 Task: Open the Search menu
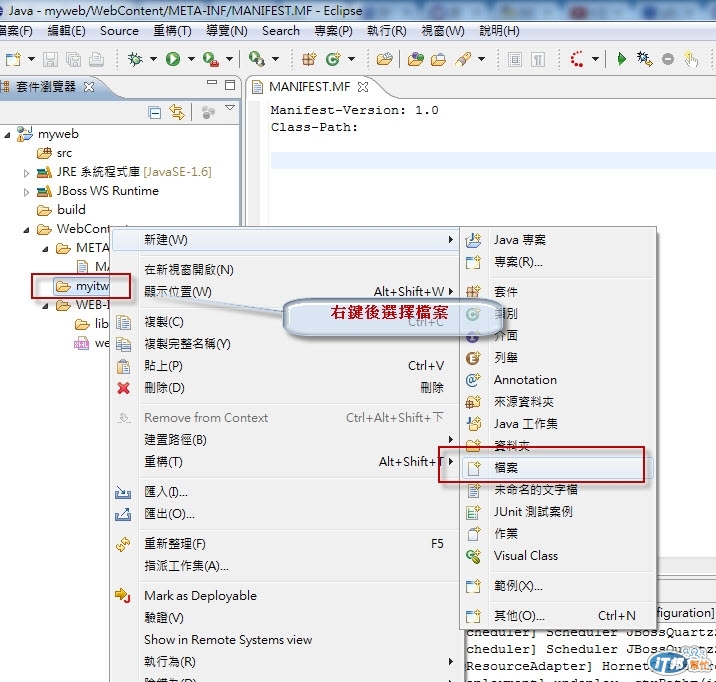(281, 31)
